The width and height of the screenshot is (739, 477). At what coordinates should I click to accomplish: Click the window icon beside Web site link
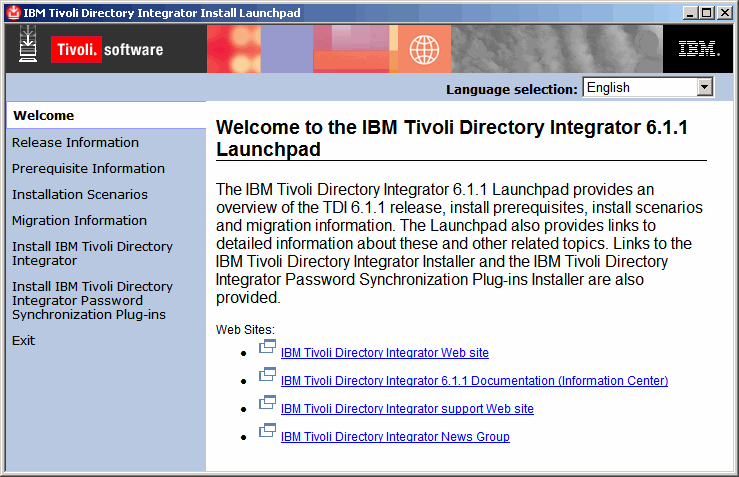267,348
